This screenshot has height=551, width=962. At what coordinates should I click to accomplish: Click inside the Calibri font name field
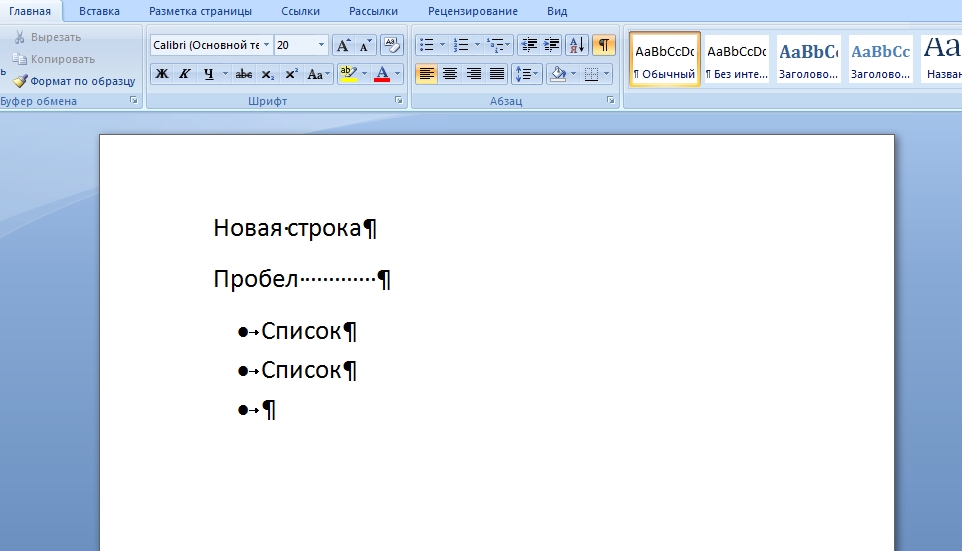206,45
